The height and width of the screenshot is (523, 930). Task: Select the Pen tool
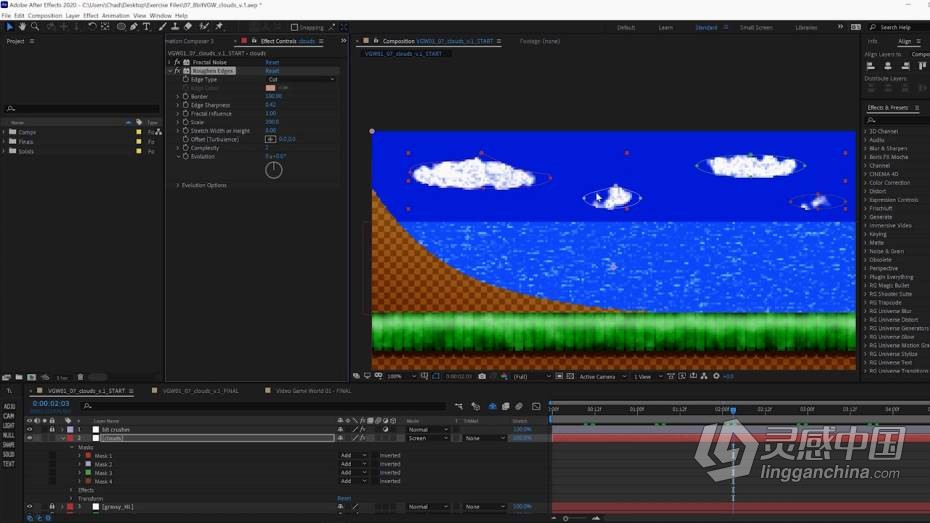(x=133, y=27)
